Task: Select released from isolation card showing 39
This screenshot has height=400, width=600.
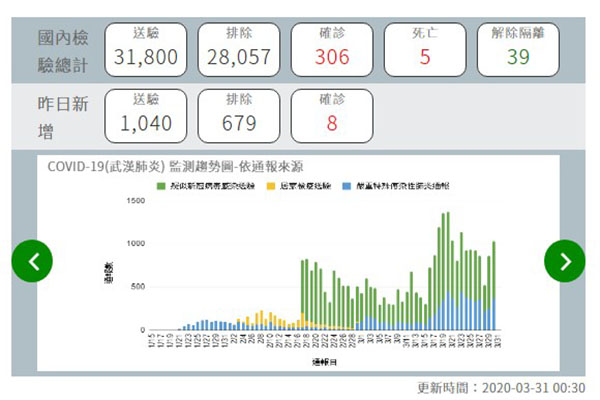Action: [x=518, y=49]
